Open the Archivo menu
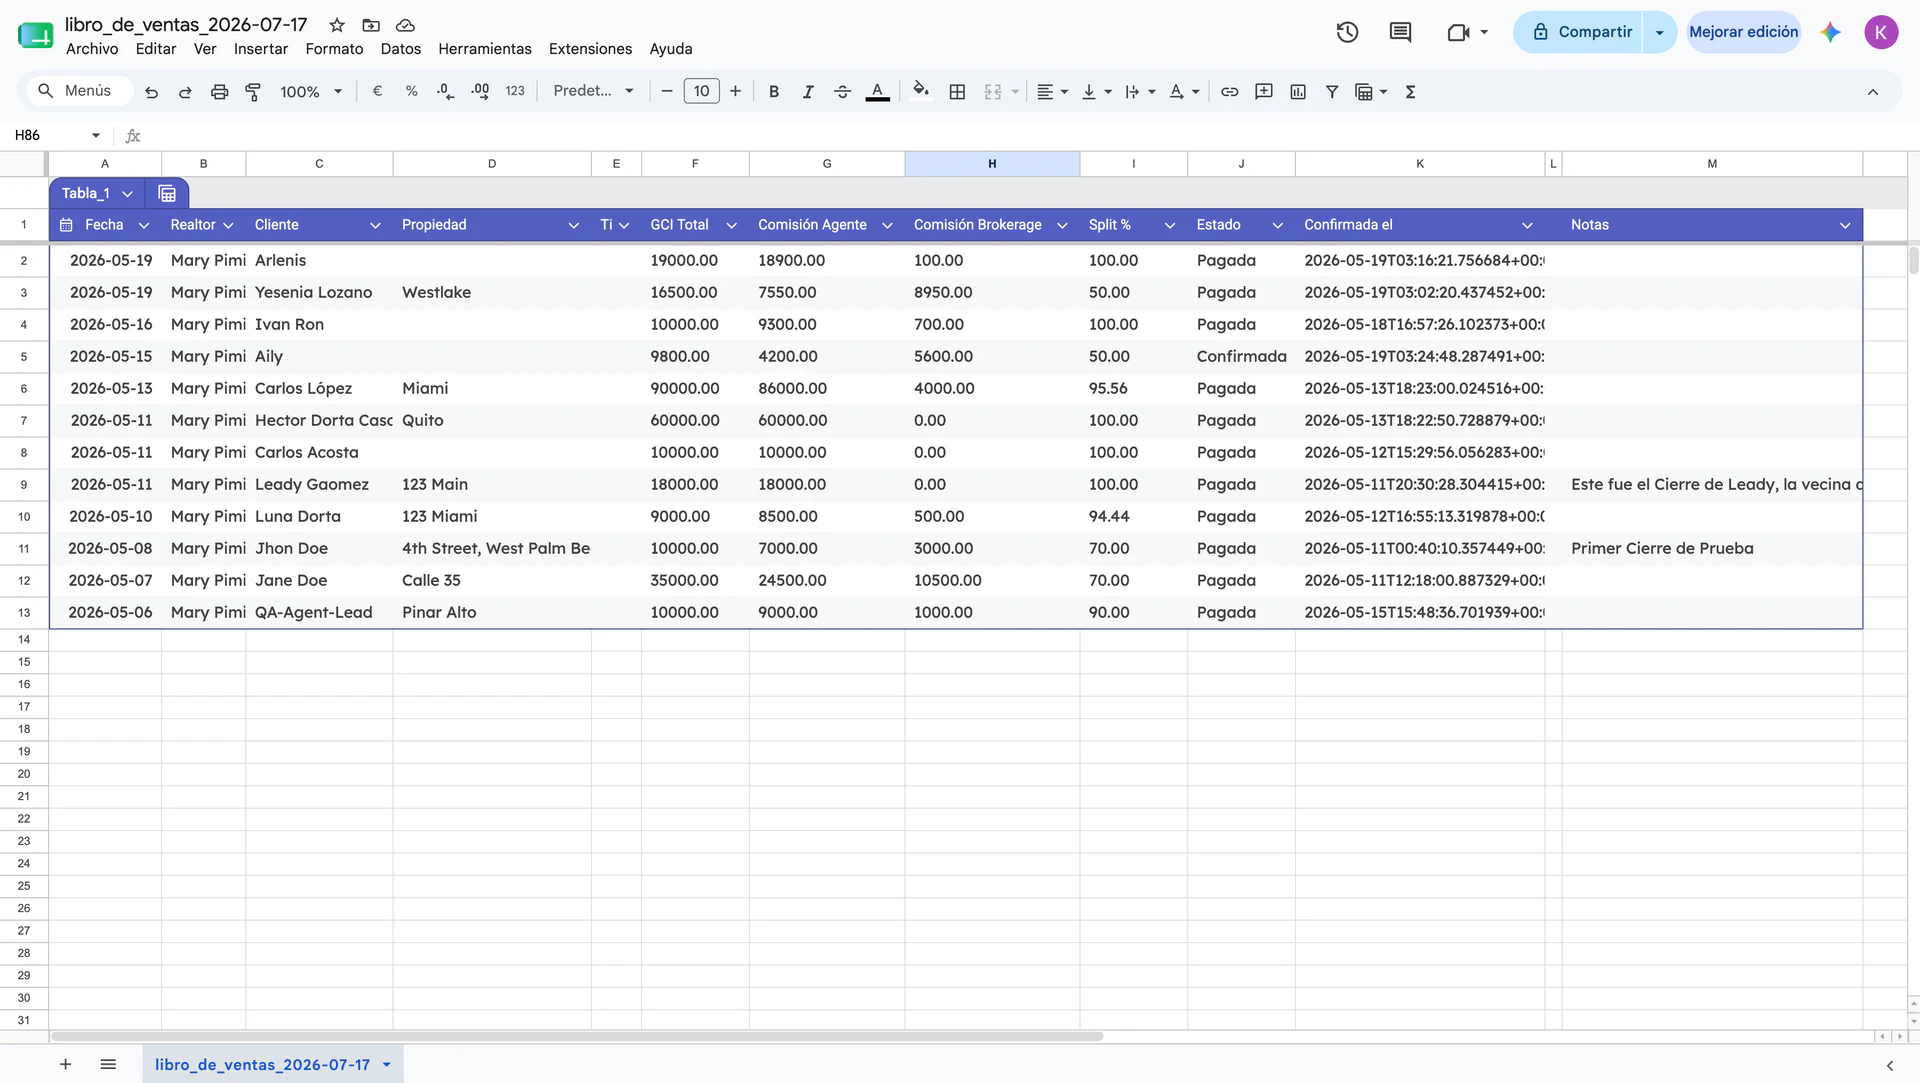1920x1083 pixels. tap(92, 49)
